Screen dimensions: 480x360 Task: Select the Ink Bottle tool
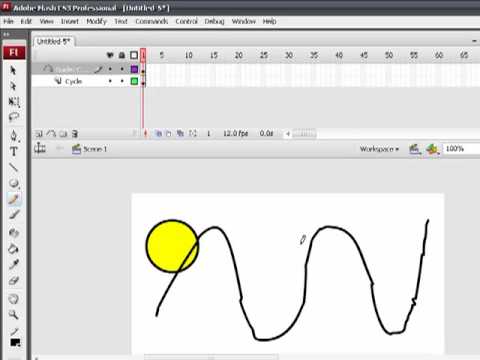pyautogui.click(x=14, y=233)
